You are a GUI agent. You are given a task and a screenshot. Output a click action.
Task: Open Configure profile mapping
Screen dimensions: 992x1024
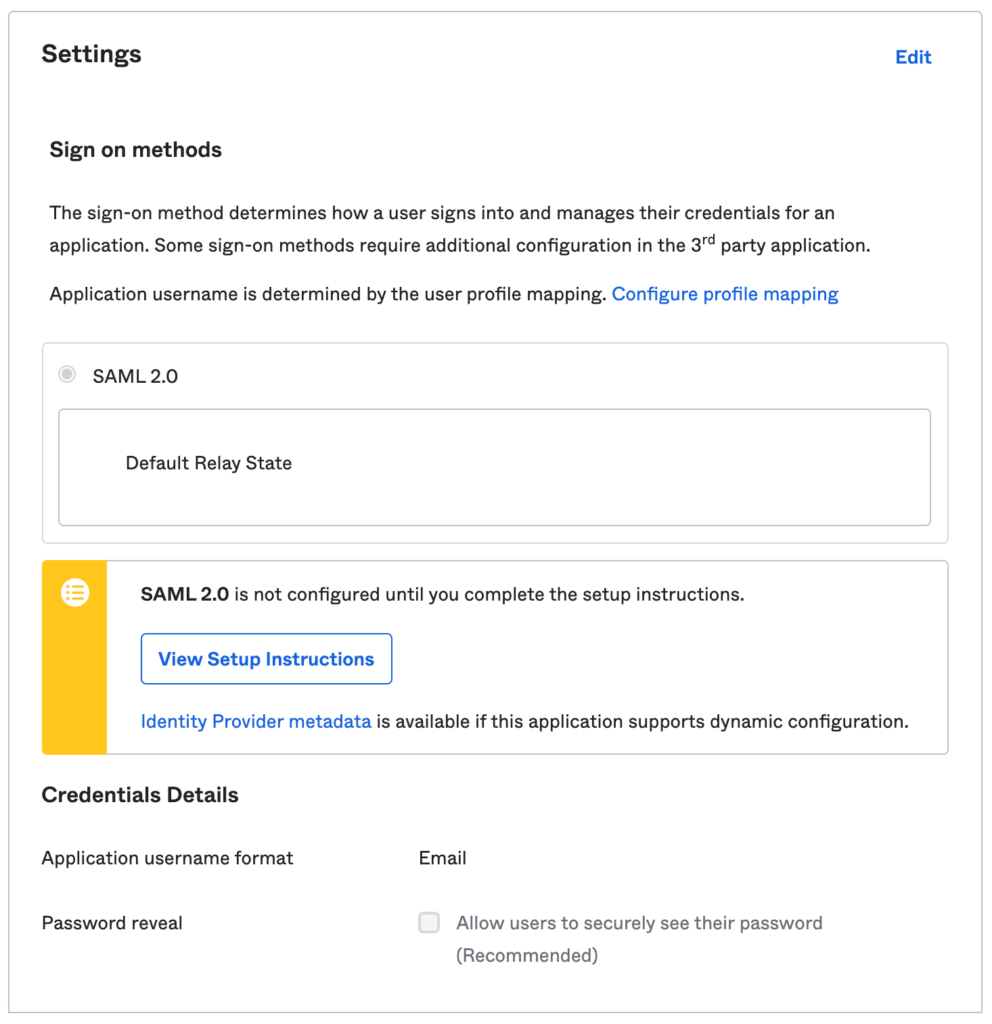pos(725,293)
